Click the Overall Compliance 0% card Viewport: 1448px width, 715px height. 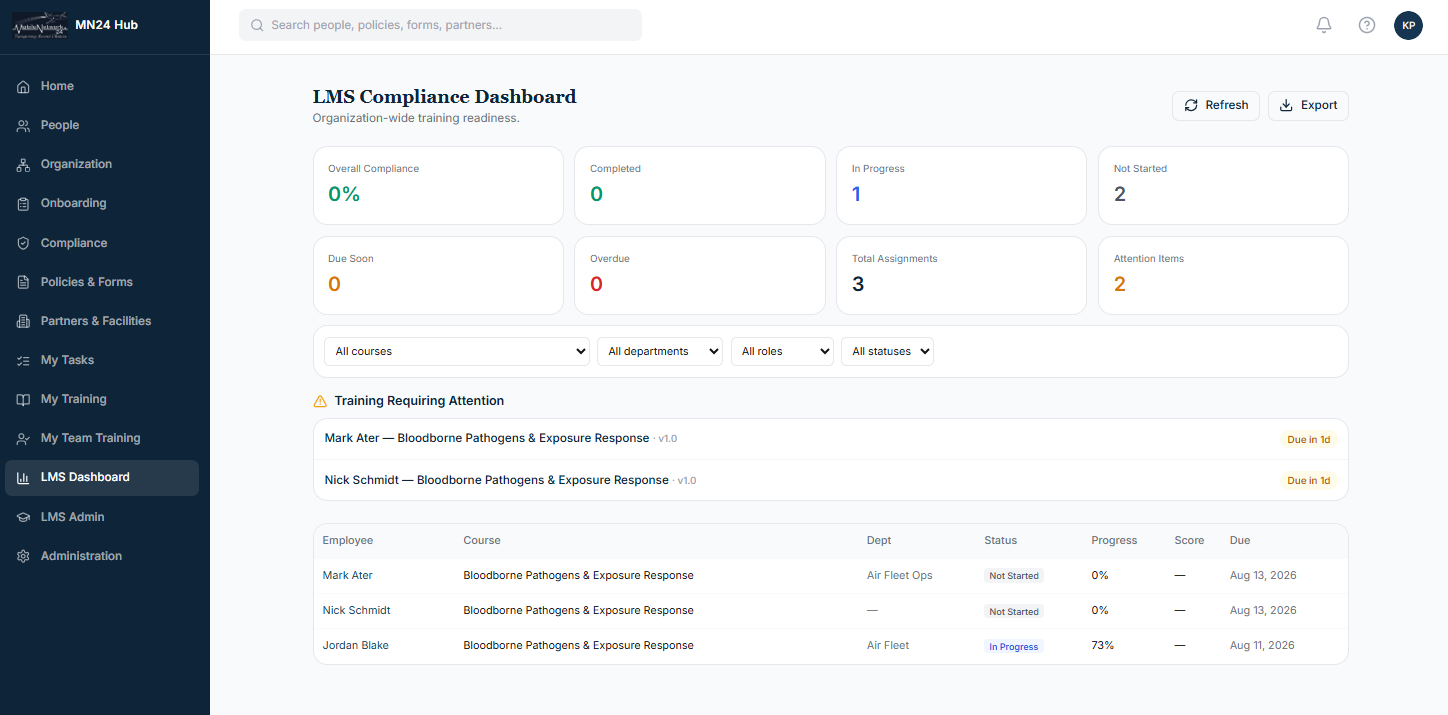pyautogui.click(x=438, y=185)
